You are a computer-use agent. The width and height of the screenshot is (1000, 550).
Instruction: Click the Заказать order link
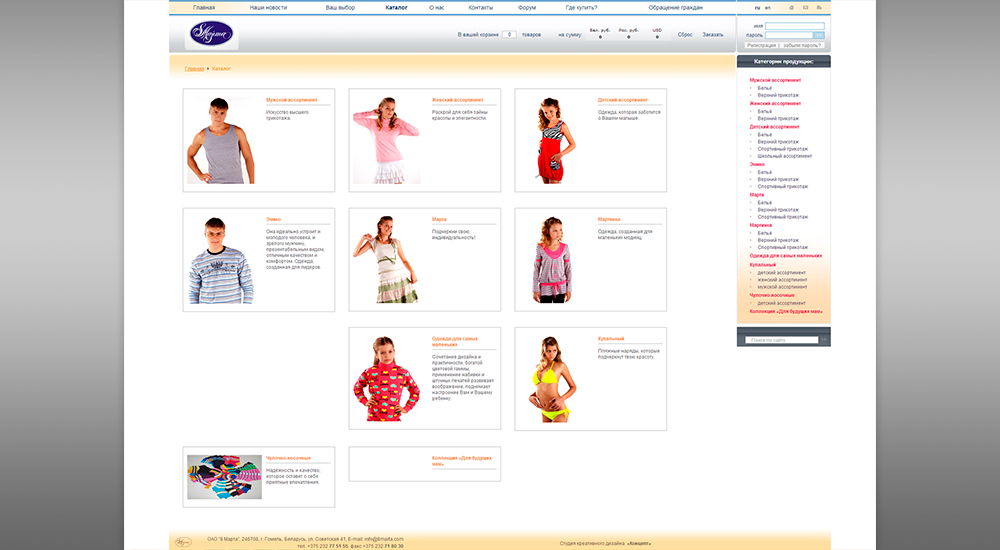[x=712, y=34]
